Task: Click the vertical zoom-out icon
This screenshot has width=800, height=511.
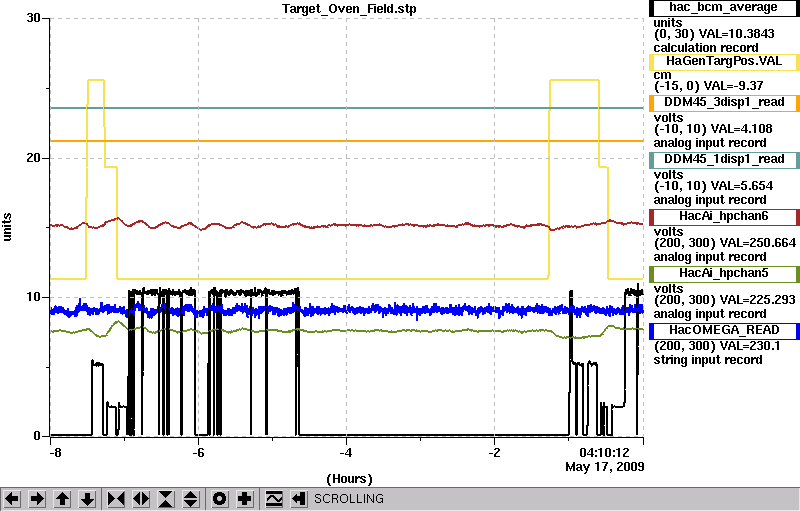Action: [191, 498]
